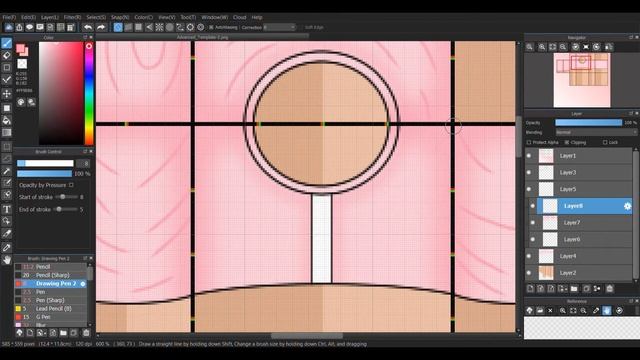The width and height of the screenshot is (640, 360).
Task: Toggle the Clipping checkbox
Action: pos(567,142)
